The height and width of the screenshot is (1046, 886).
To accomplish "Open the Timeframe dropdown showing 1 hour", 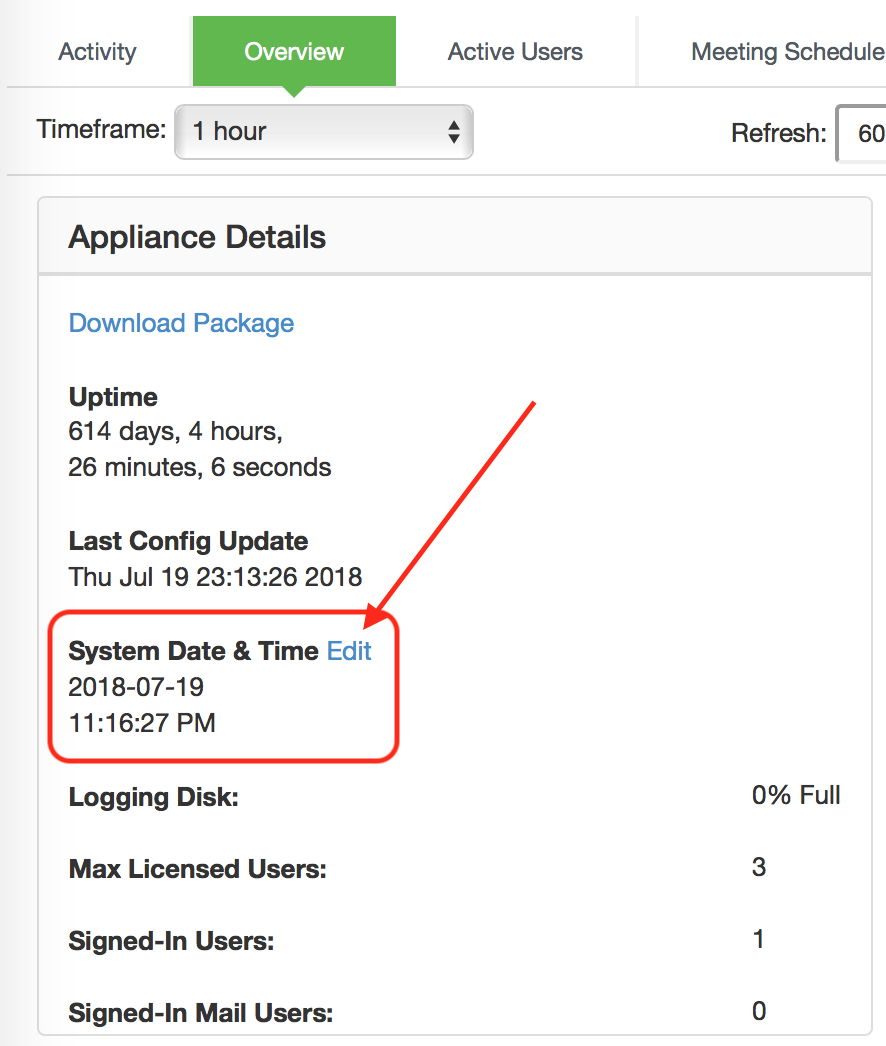I will [x=323, y=131].
